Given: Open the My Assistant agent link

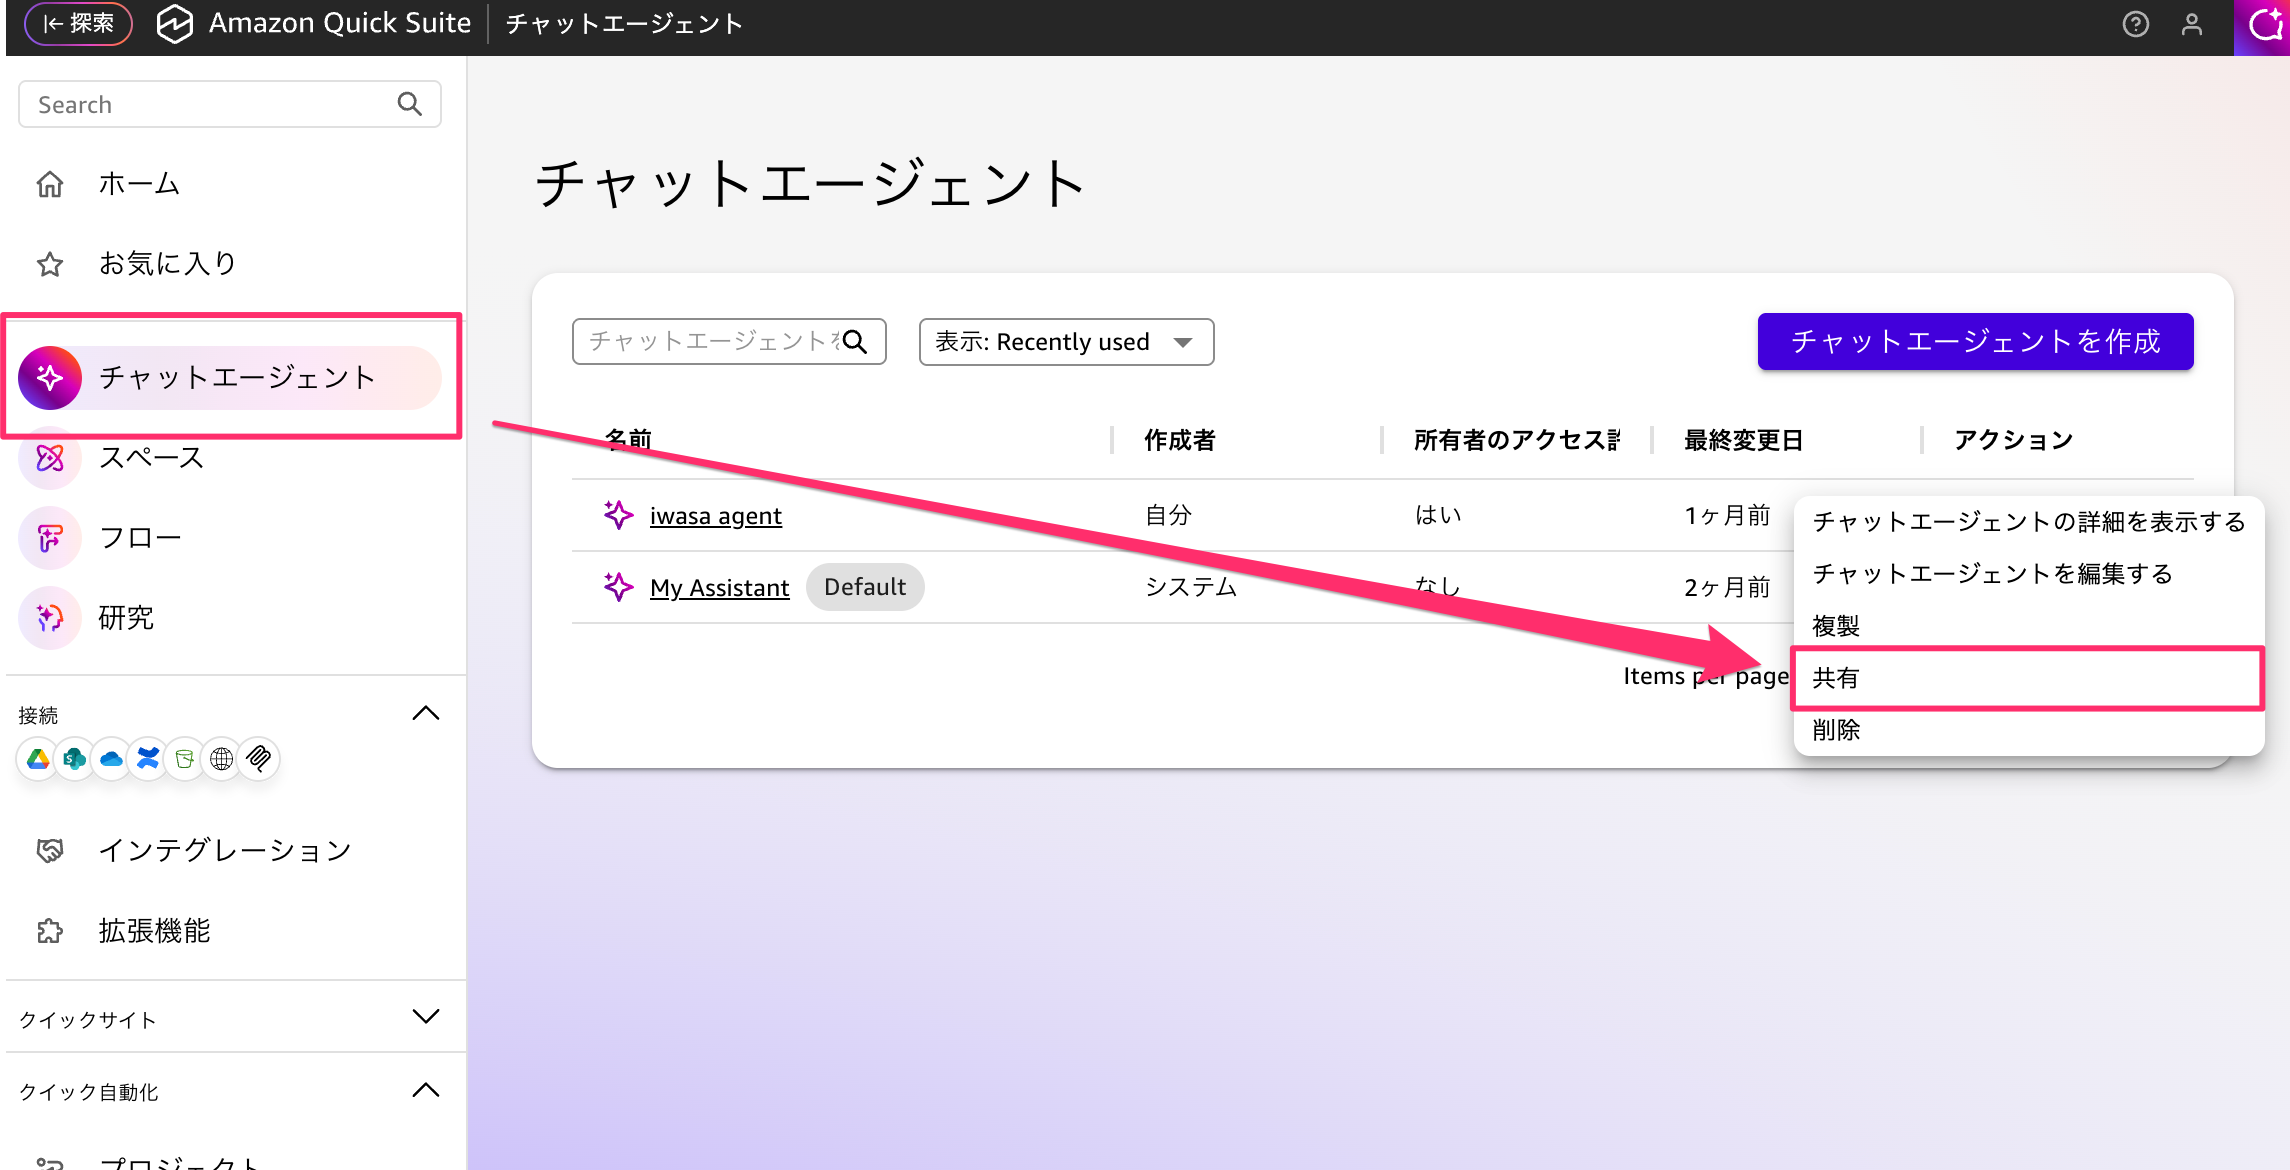Looking at the screenshot, I should coord(719,587).
